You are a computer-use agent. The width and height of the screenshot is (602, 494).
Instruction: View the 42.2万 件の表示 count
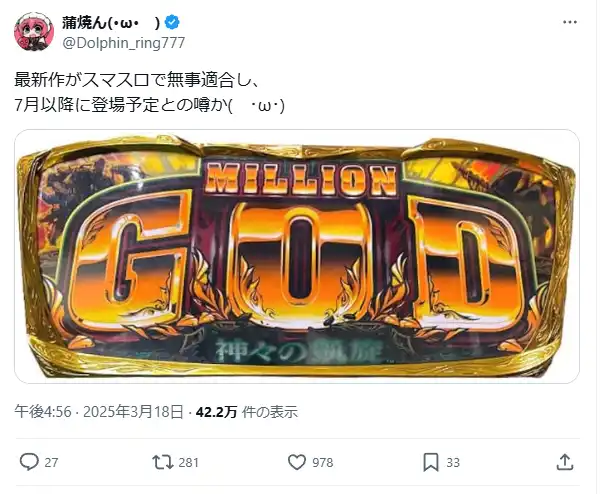tap(247, 412)
